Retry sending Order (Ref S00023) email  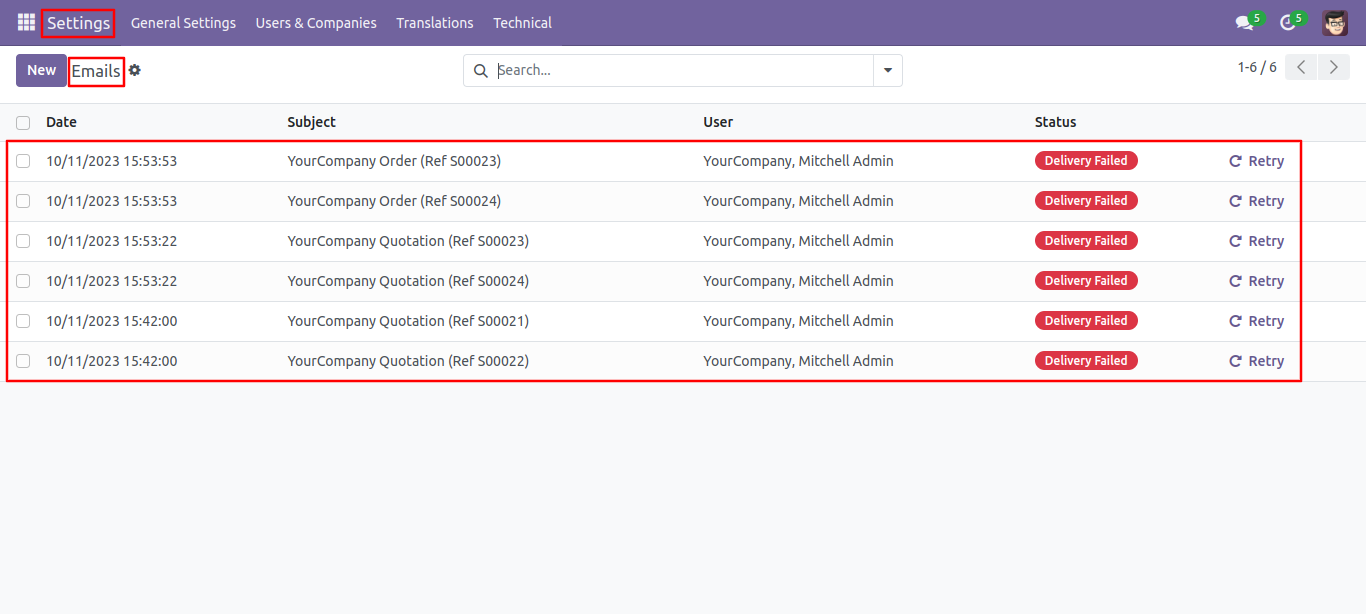click(1256, 161)
